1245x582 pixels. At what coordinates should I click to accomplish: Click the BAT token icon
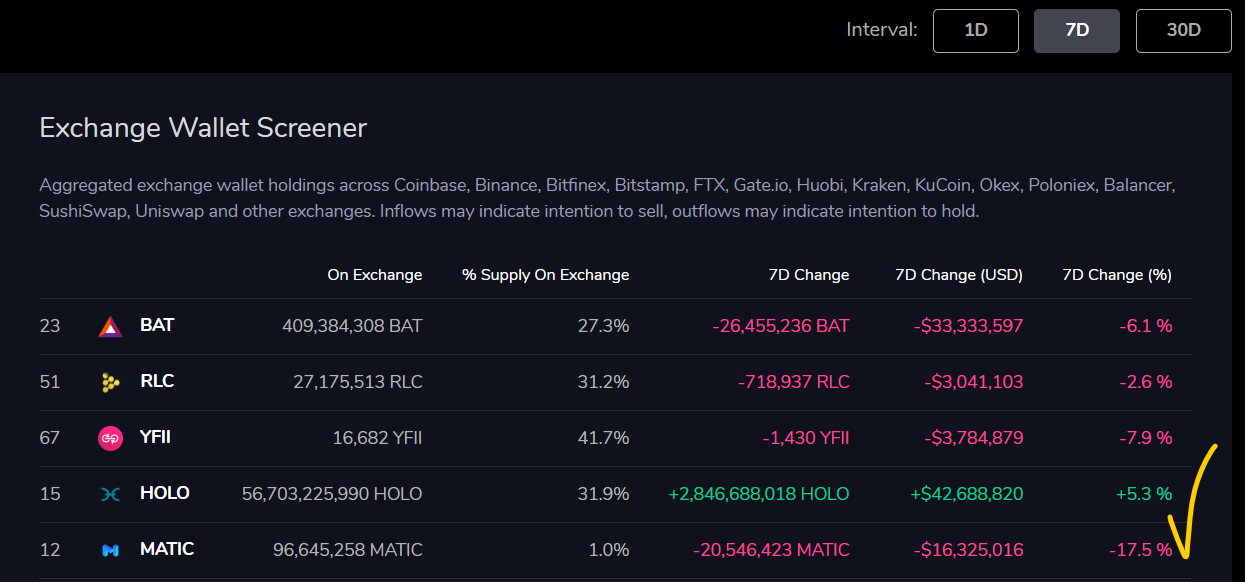click(x=110, y=326)
